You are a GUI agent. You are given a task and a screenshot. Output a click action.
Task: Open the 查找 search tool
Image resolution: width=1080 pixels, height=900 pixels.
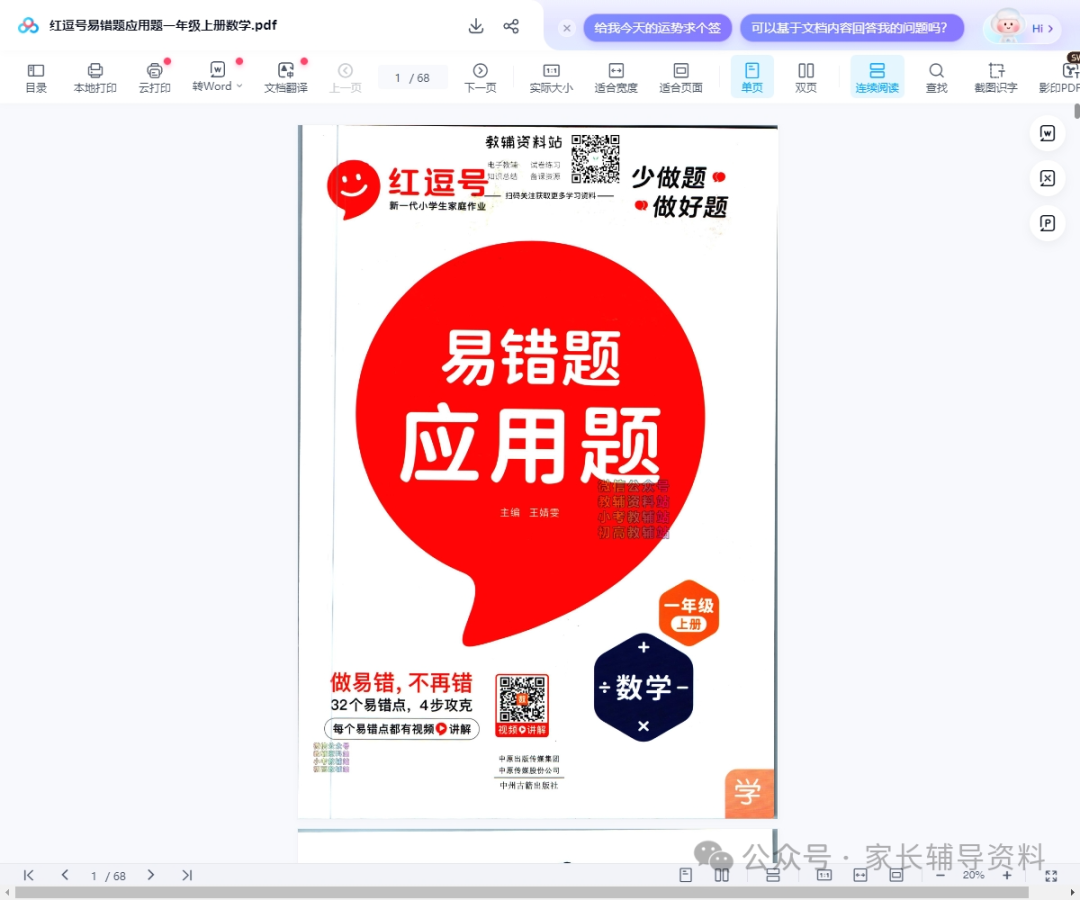[936, 78]
